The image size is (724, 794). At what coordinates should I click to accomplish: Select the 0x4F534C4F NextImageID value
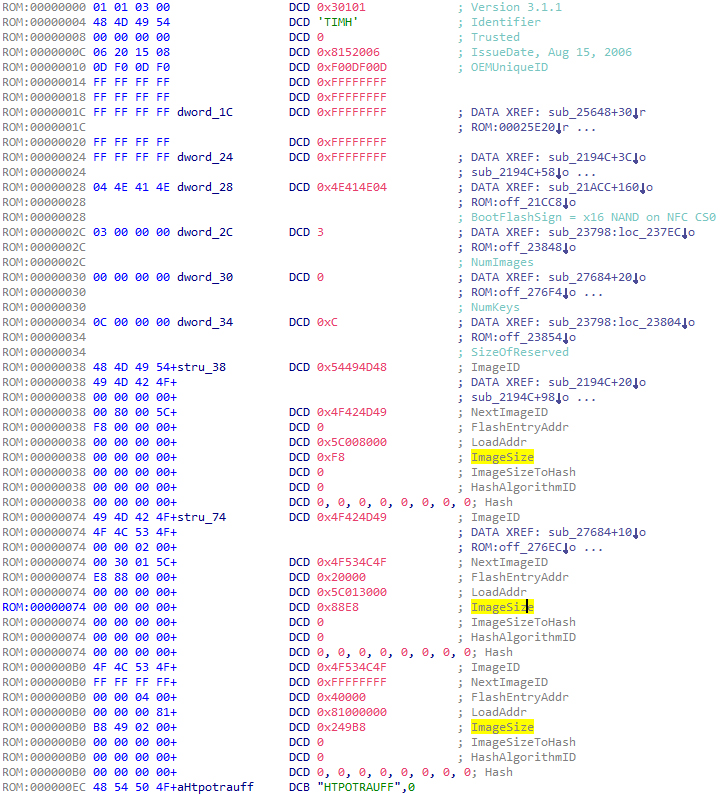(352, 562)
